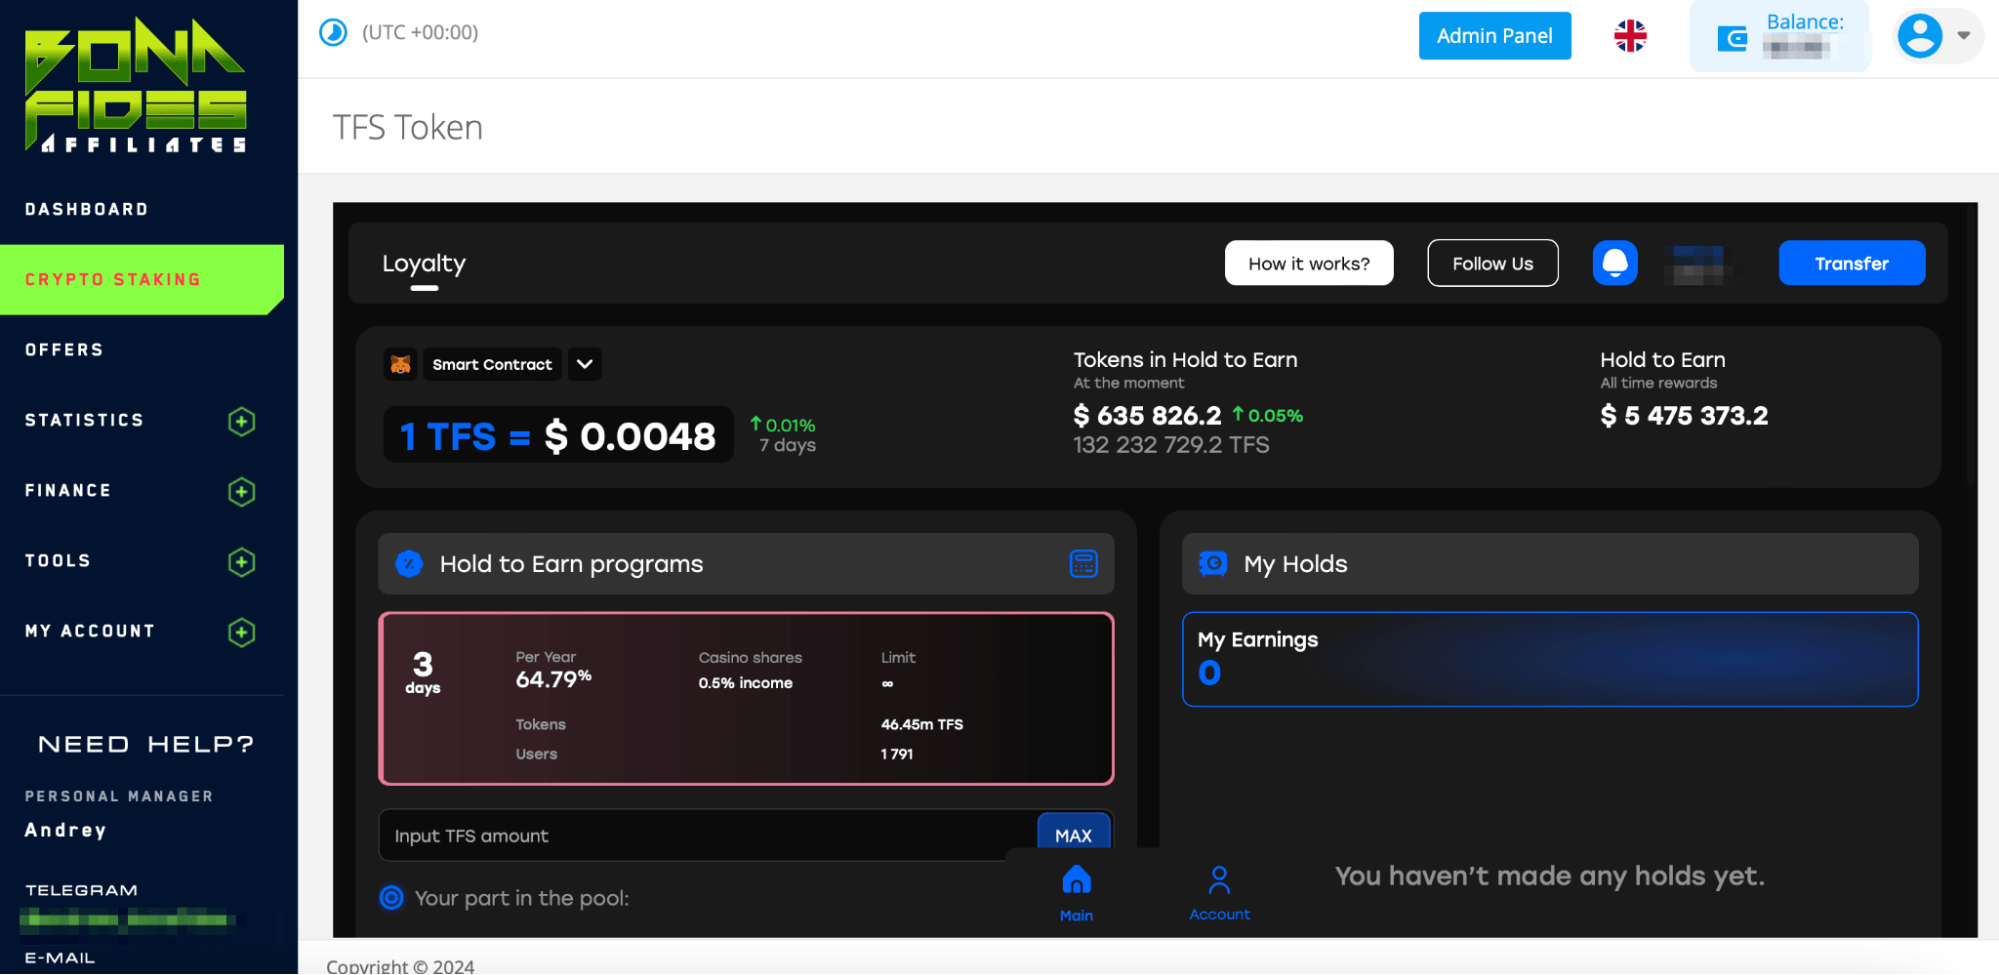This screenshot has height=975, width=1999.
Task: Open the language selector UK flag
Action: (x=1630, y=36)
